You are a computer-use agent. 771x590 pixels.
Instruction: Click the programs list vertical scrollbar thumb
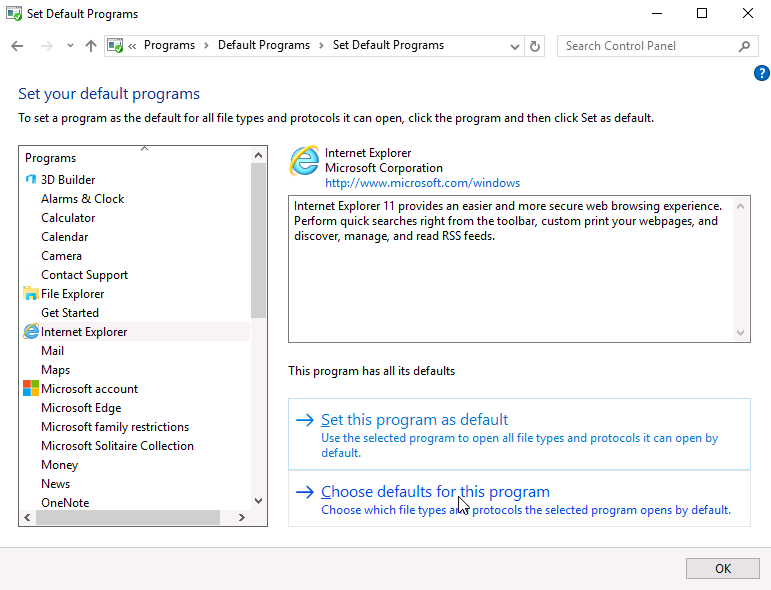tap(258, 240)
